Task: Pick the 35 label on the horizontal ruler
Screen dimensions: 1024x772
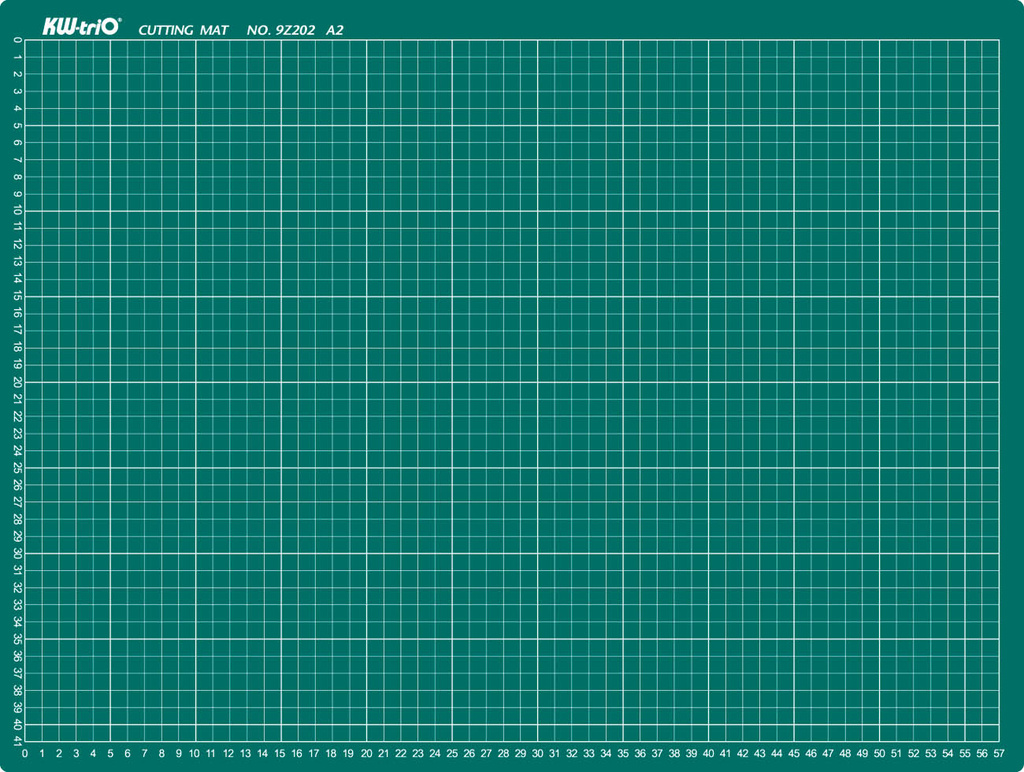Action: coord(623,753)
